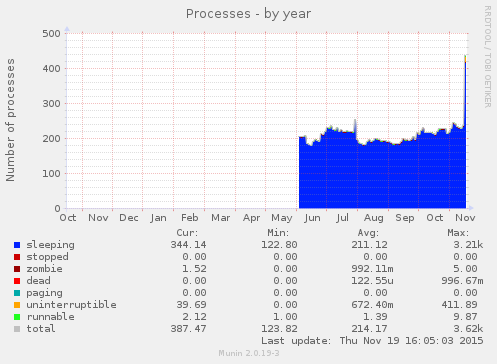Screen dimensions: 497x364
Task: Click the blue sleeping legend swatch
Action: (17, 245)
